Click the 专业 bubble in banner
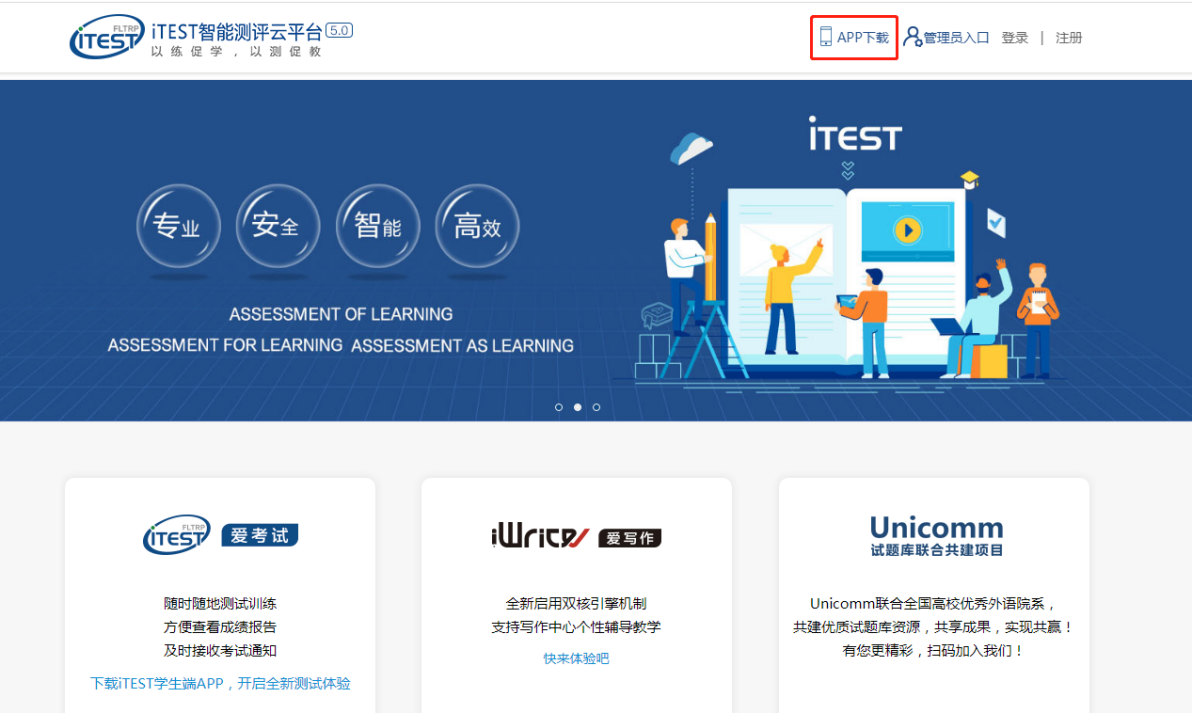Screen dimensions: 1192x713 pos(177,227)
